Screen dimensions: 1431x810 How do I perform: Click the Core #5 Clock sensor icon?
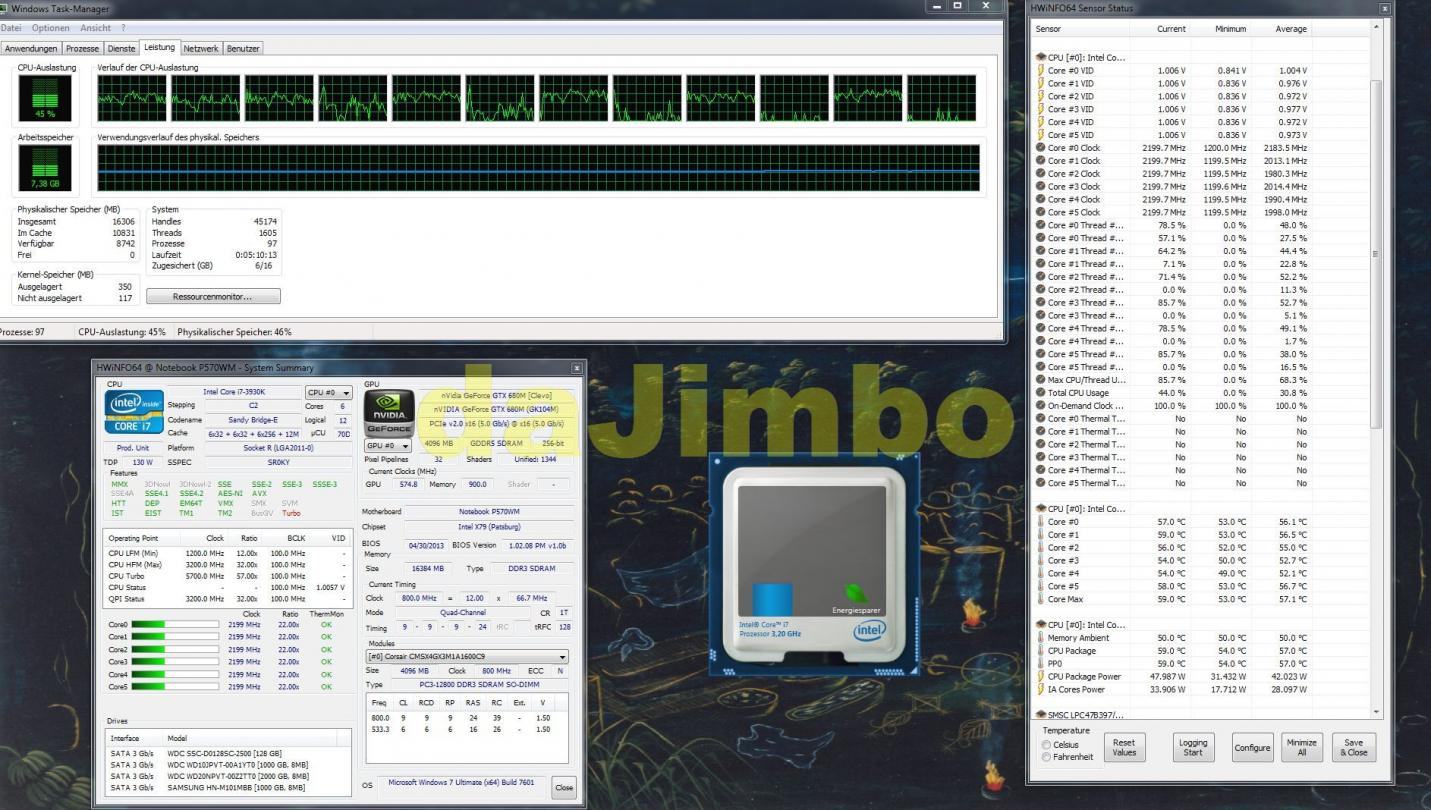[1041, 212]
